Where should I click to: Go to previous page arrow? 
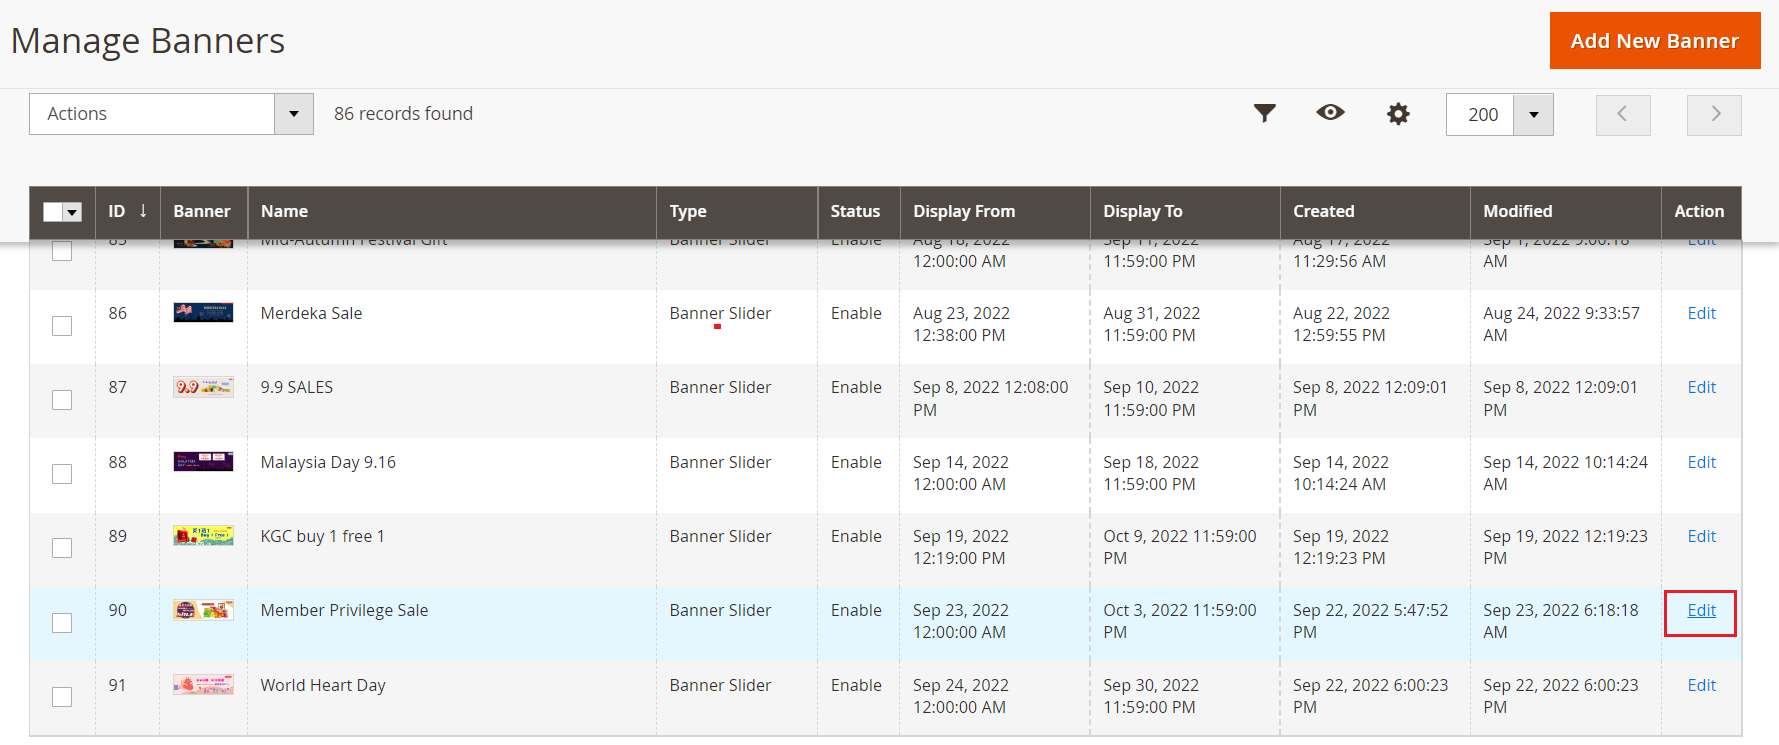[1623, 115]
